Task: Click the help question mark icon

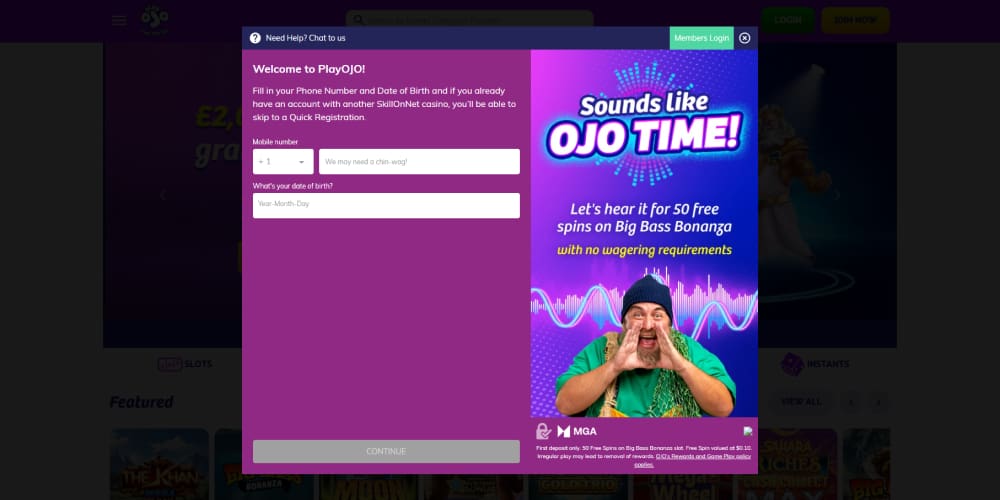Action: click(x=255, y=38)
